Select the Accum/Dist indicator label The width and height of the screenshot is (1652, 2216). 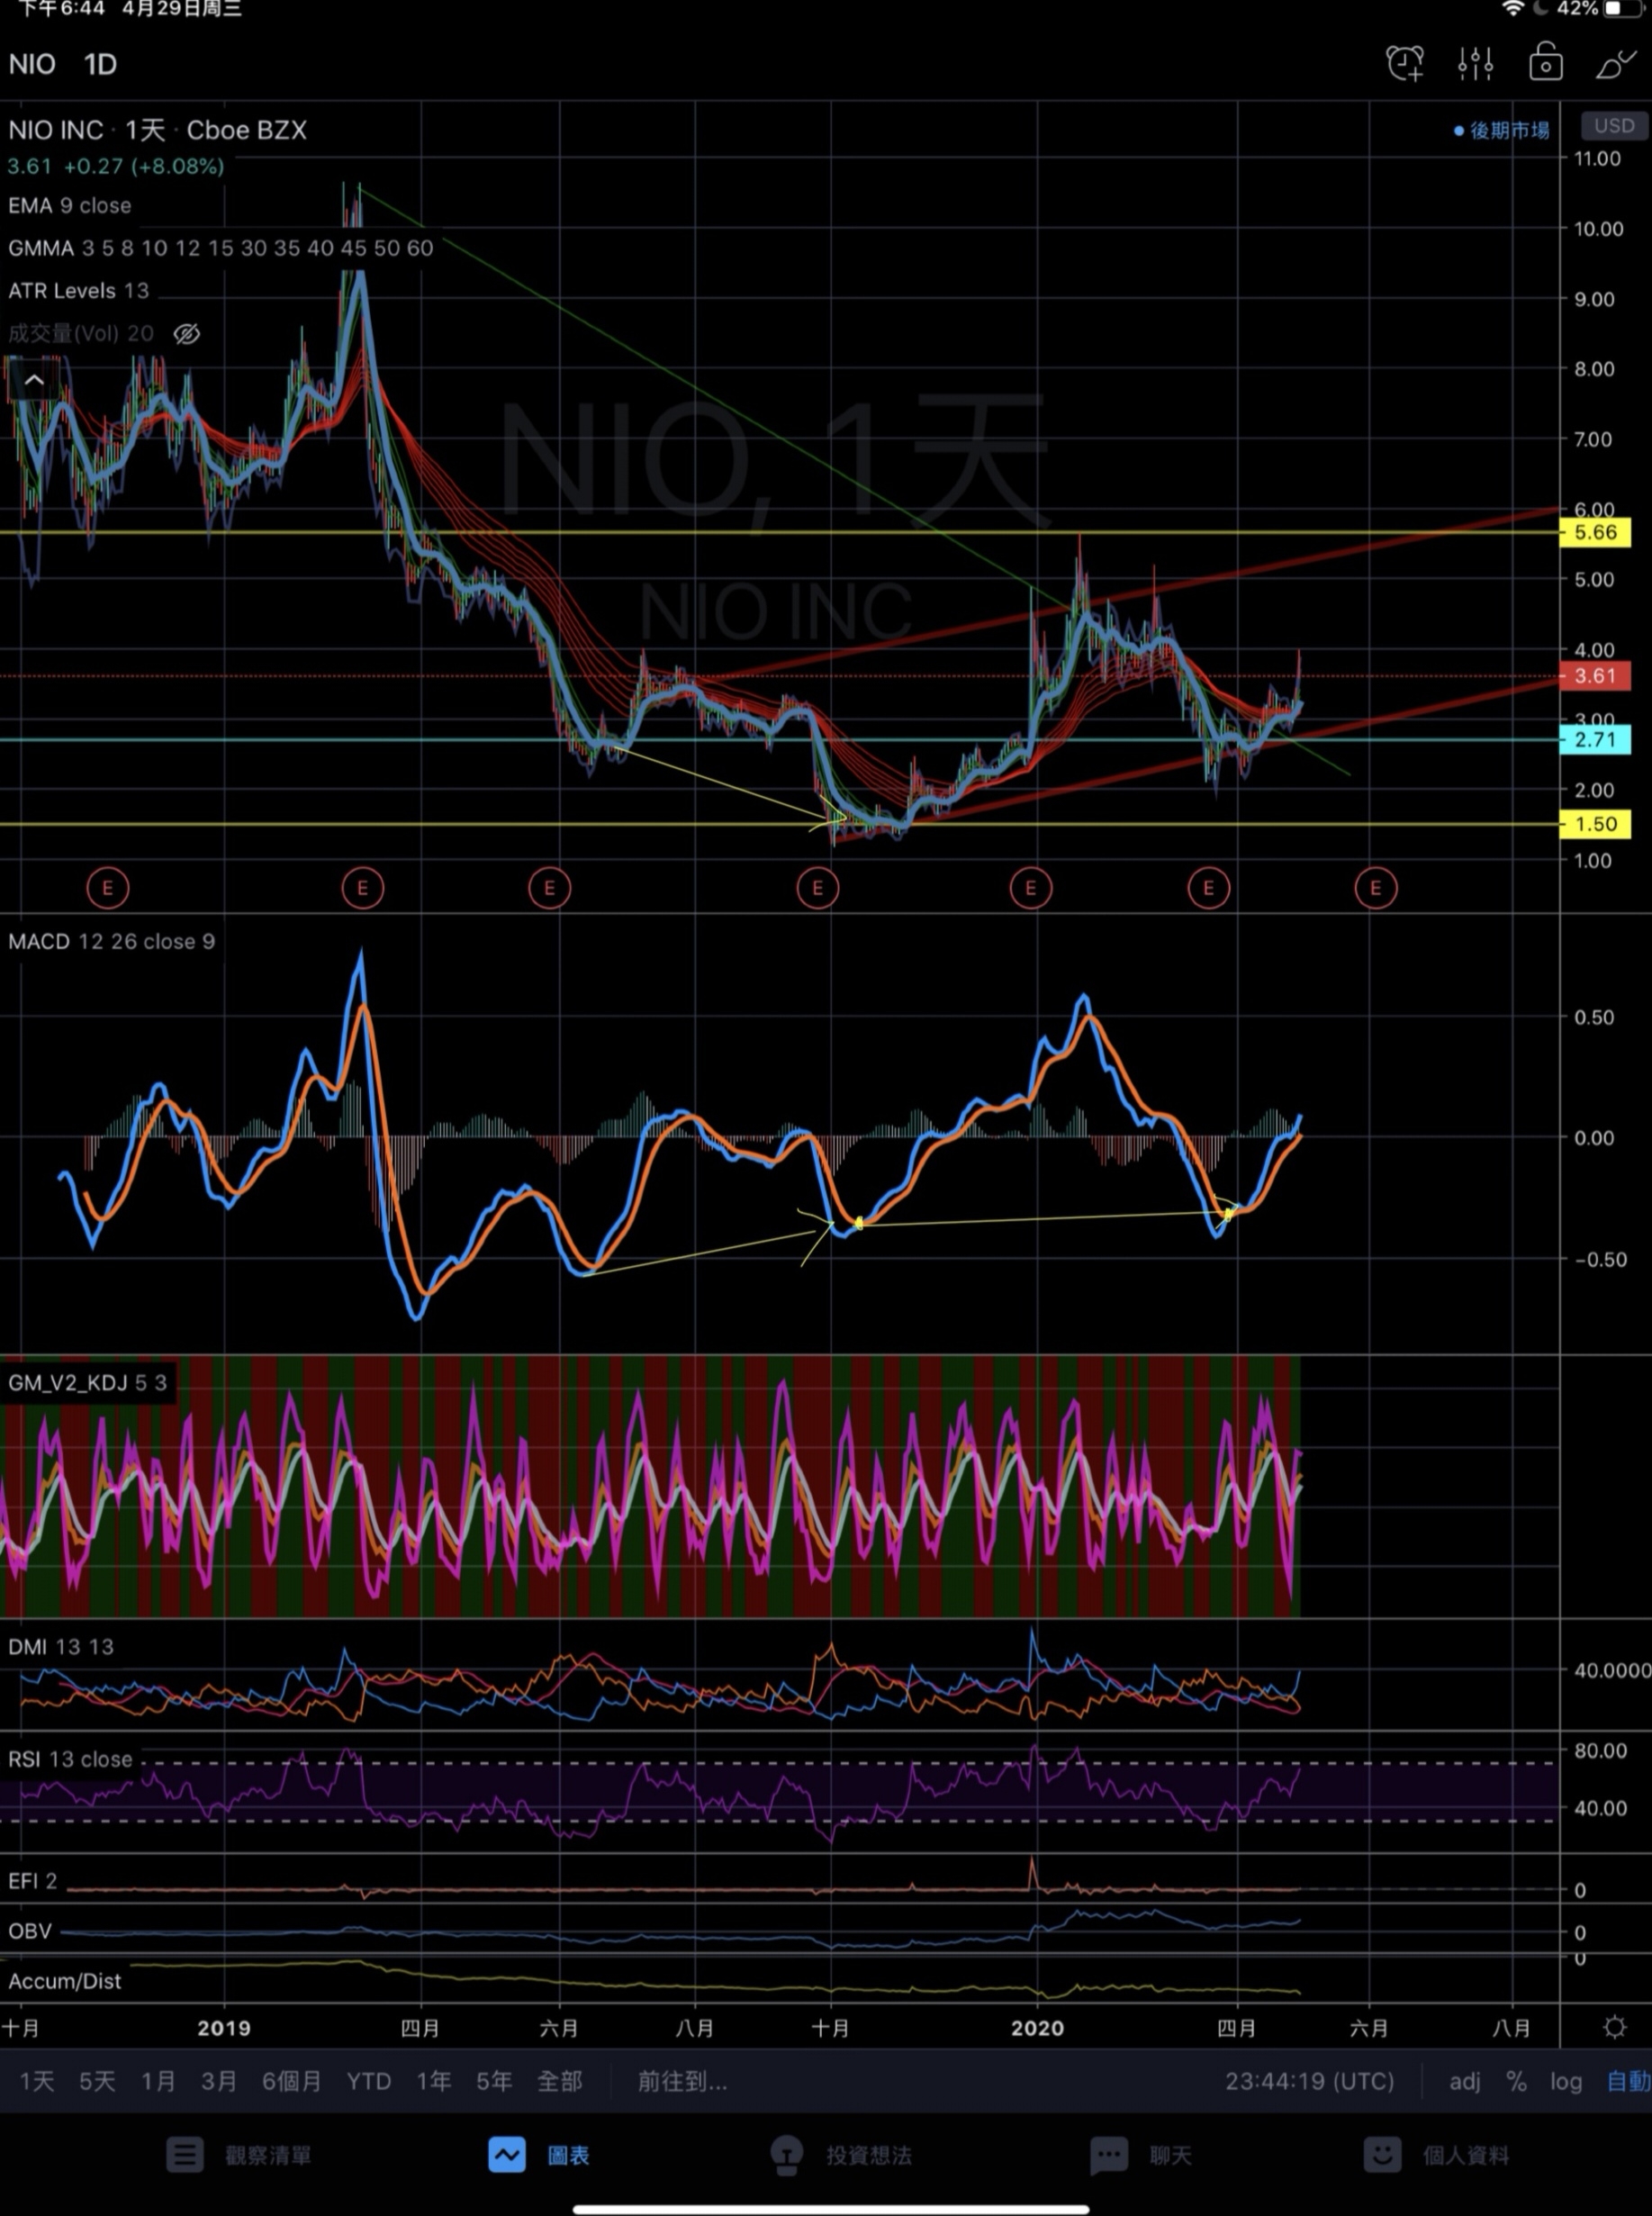[x=65, y=1981]
